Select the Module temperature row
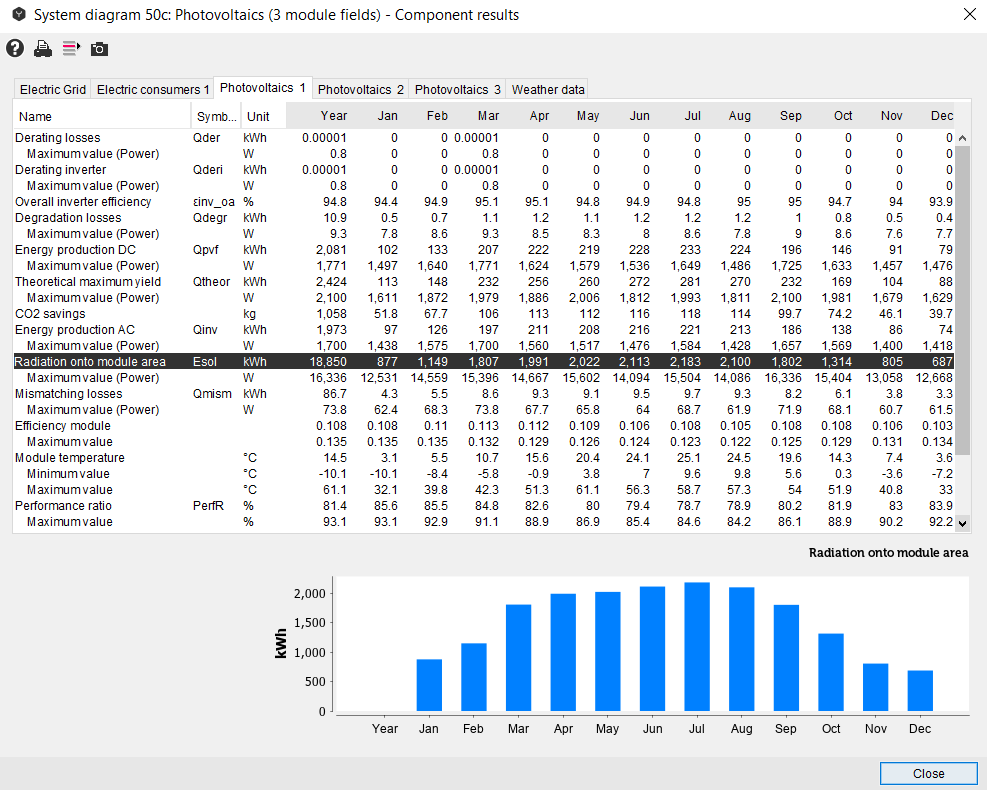Screen dimensions: 987x790 [70, 458]
